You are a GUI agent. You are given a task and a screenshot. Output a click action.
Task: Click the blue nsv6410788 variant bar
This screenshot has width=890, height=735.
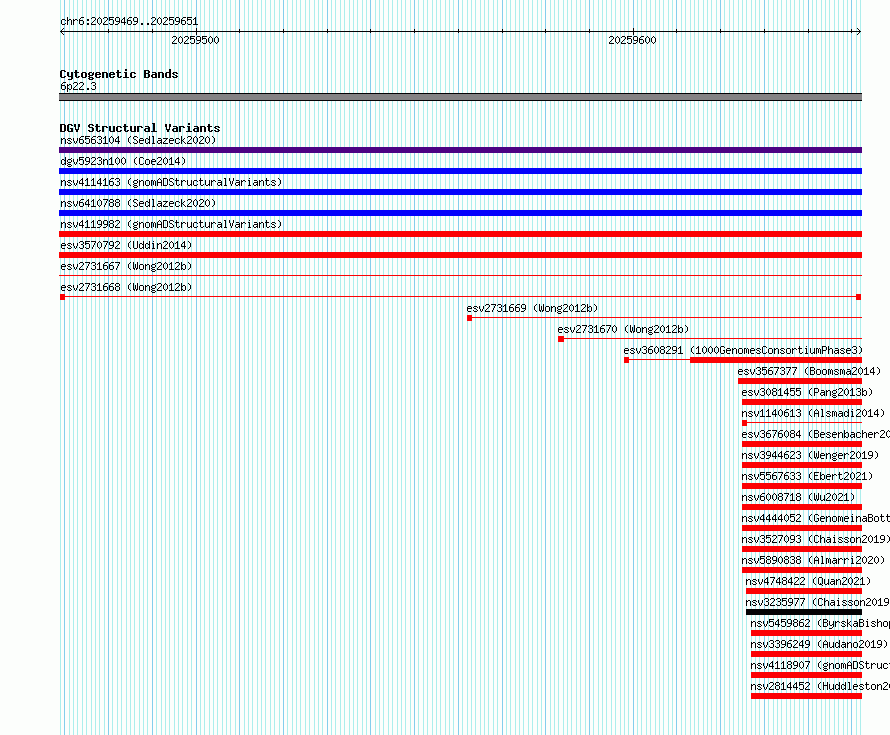(x=460, y=213)
